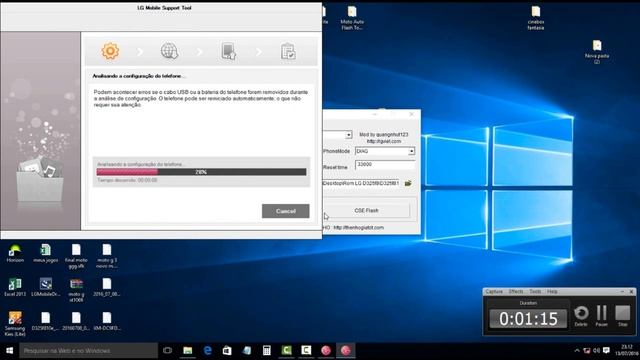
Task: Click the orange gear step icon
Action: pos(110,51)
